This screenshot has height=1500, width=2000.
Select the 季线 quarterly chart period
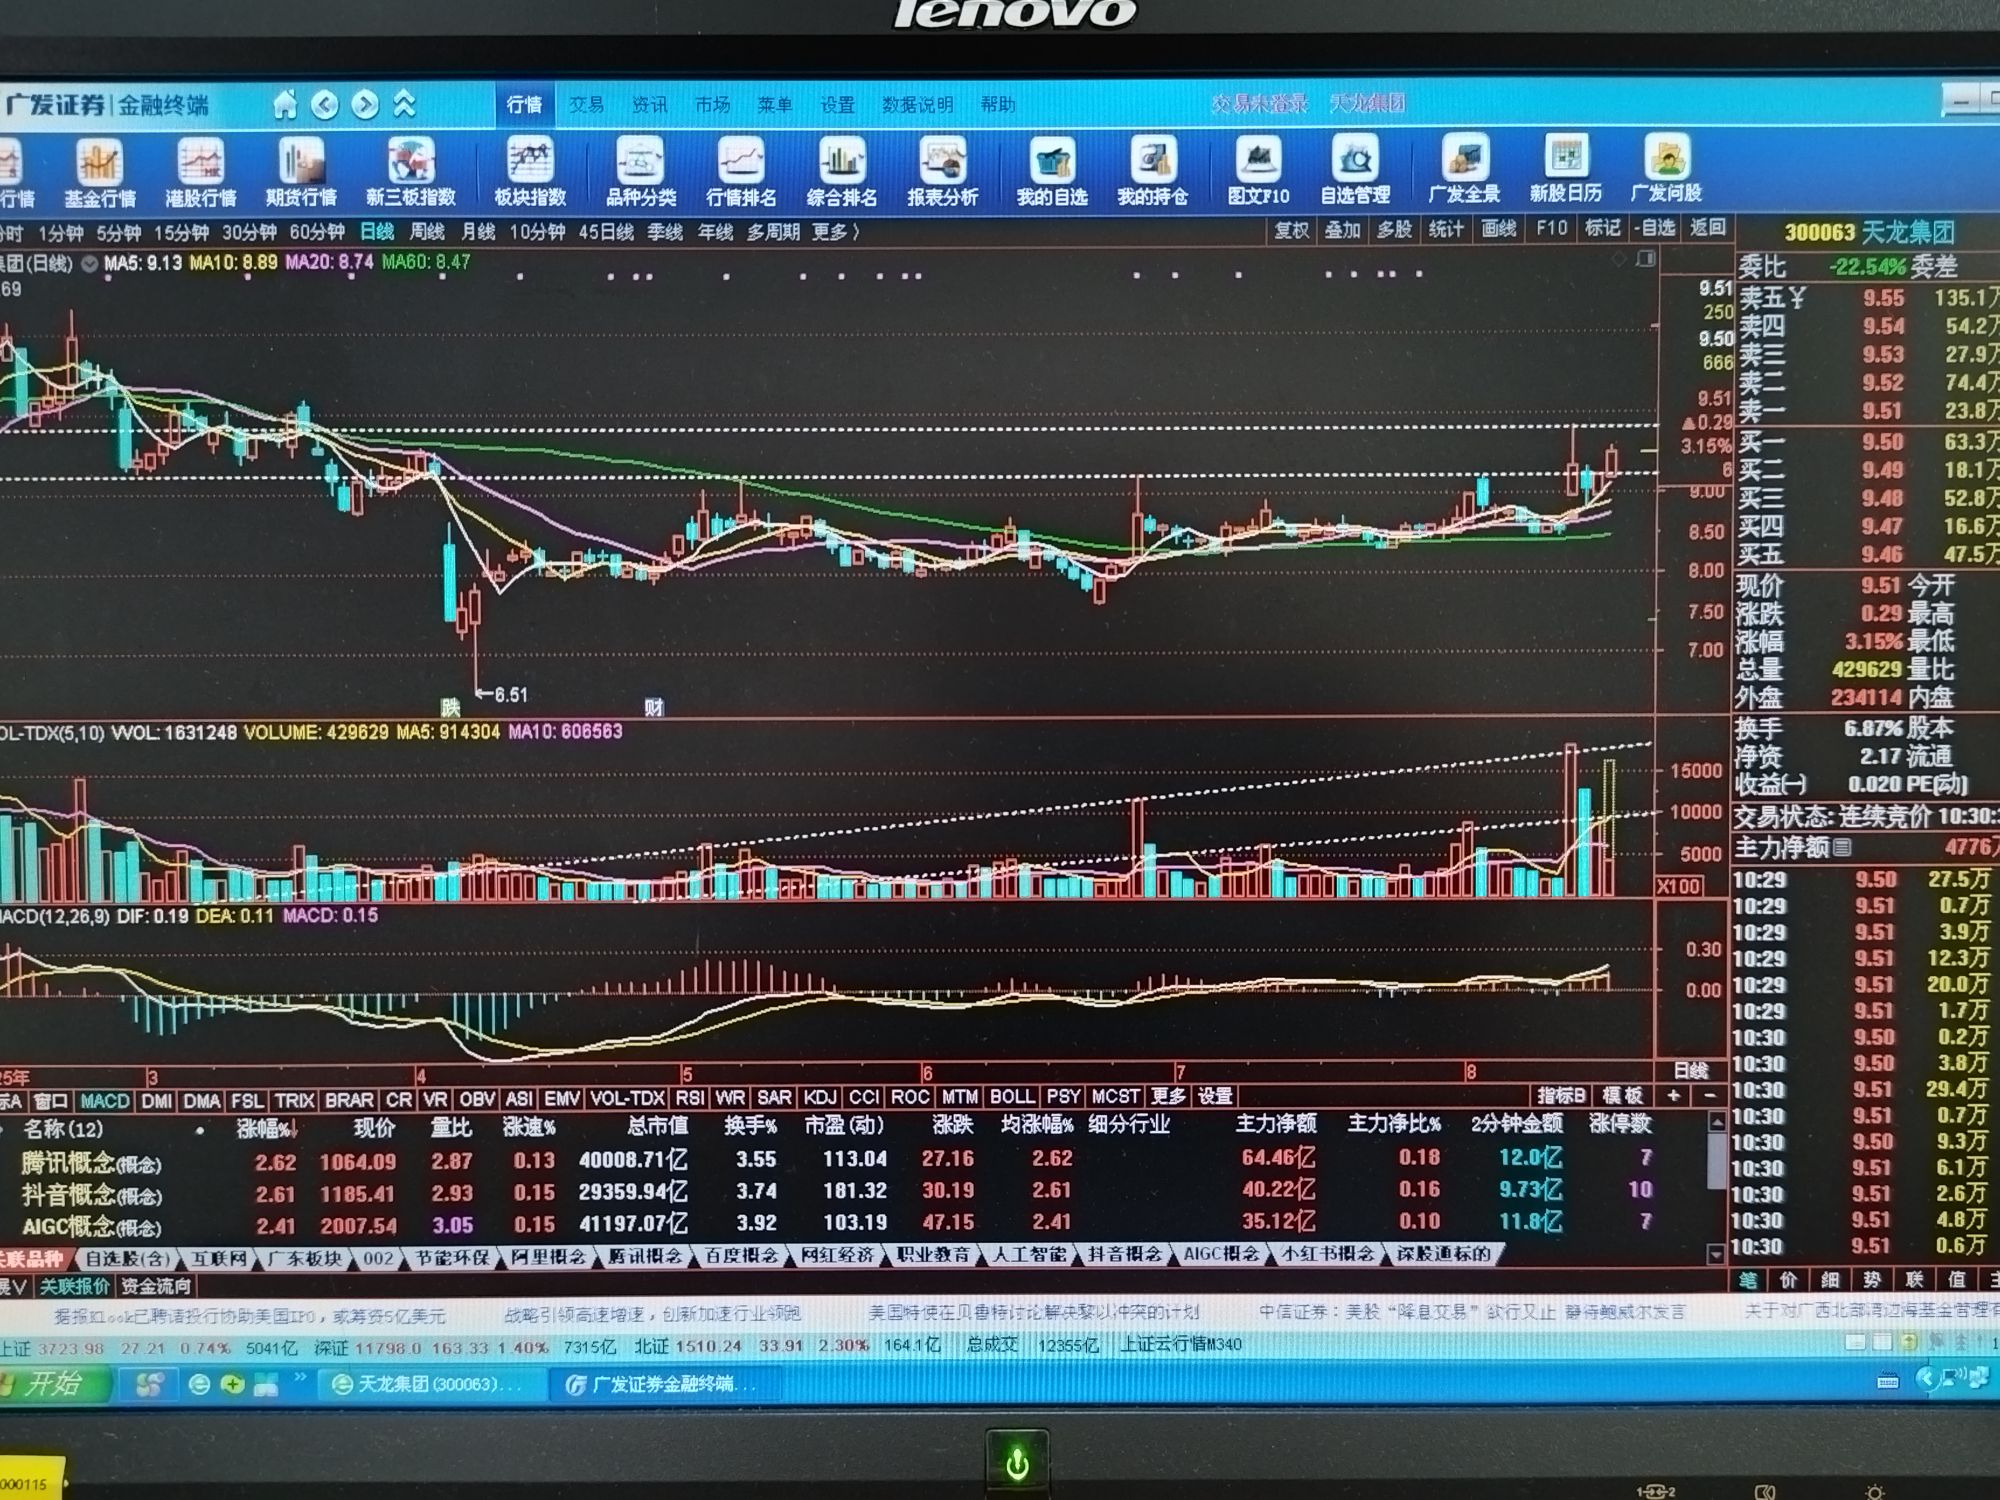(x=665, y=232)
